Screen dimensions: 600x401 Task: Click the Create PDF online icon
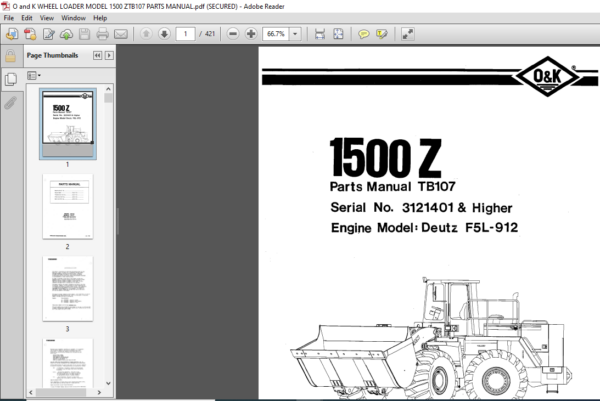[x=30, y=34]
